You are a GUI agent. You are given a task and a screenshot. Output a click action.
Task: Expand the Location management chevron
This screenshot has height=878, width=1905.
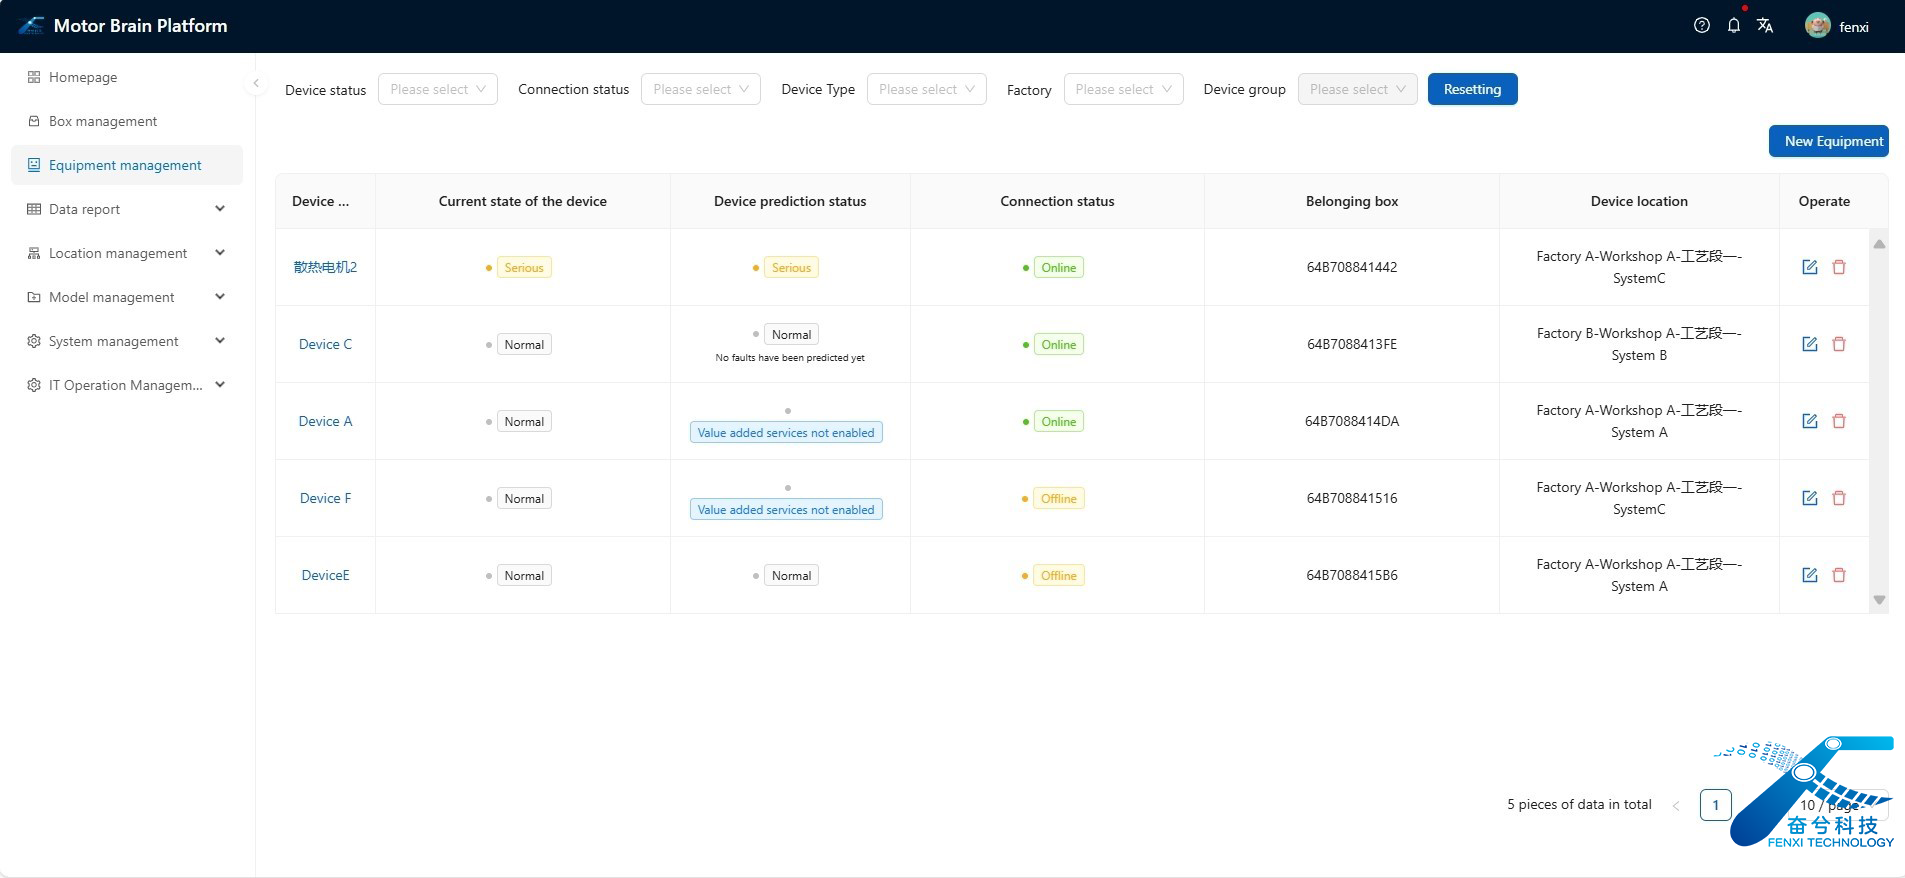click(x=220, y=253)
